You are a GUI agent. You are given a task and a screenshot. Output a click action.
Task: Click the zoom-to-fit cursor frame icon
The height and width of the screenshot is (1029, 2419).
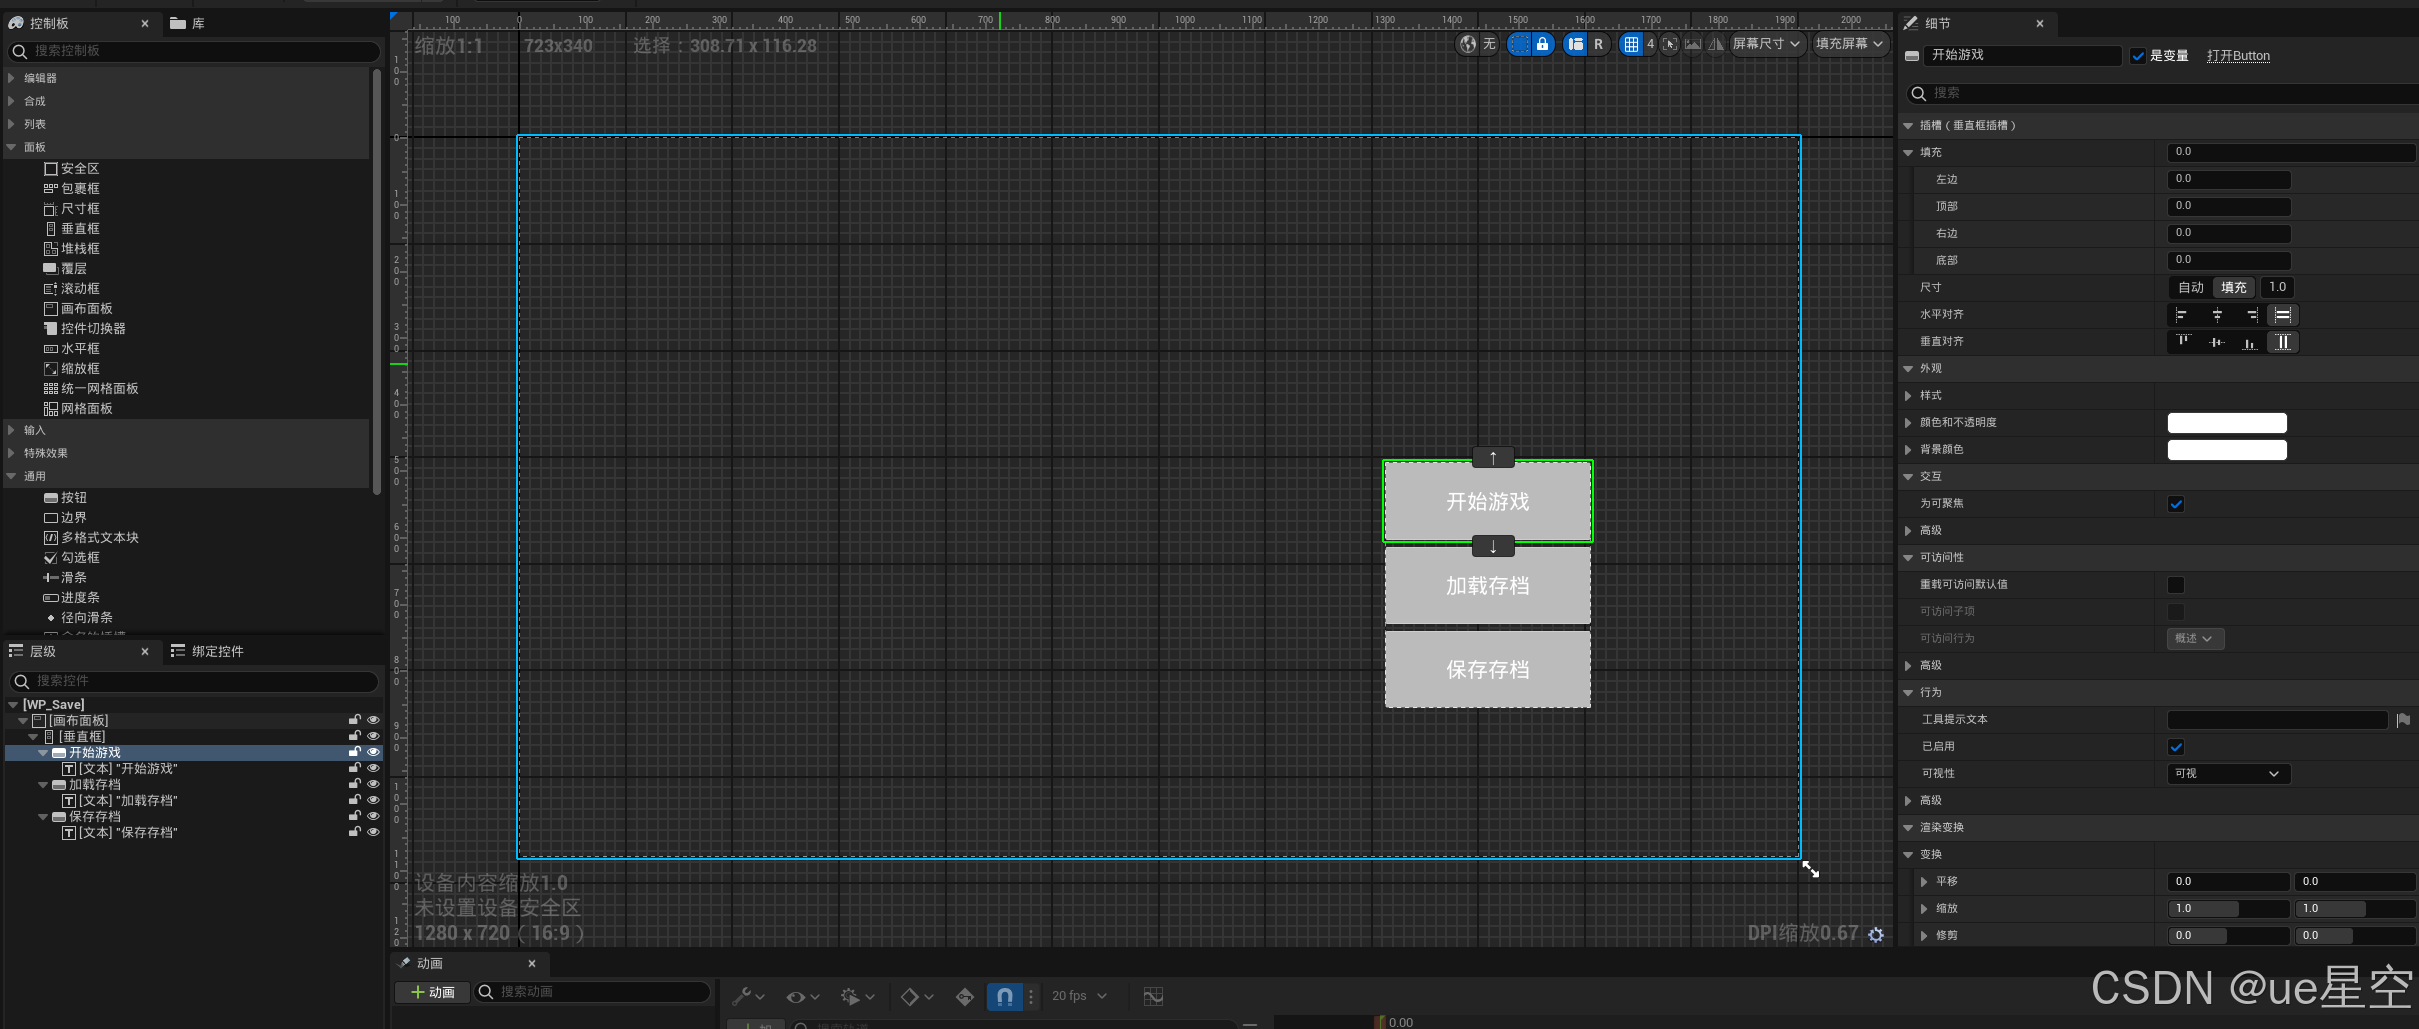[1669, 44]
